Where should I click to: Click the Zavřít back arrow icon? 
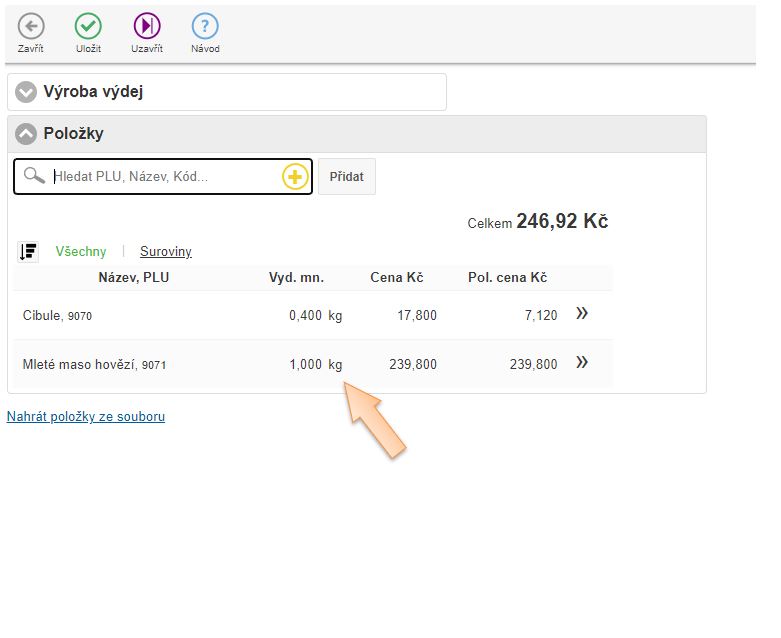pos(31,27)
